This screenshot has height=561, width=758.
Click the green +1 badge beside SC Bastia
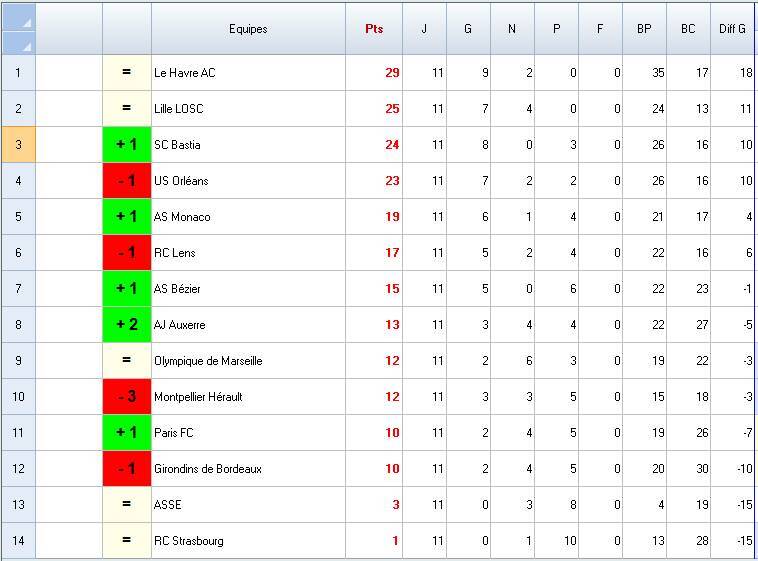[127, 145]
